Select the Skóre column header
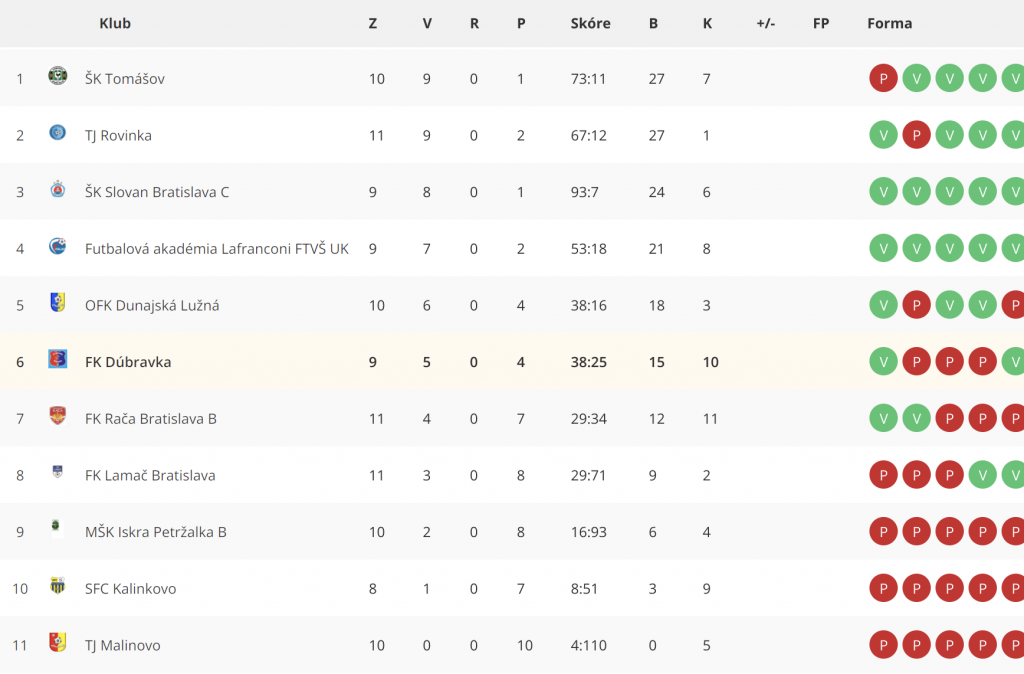1024x674 pixels. [590, 24]
